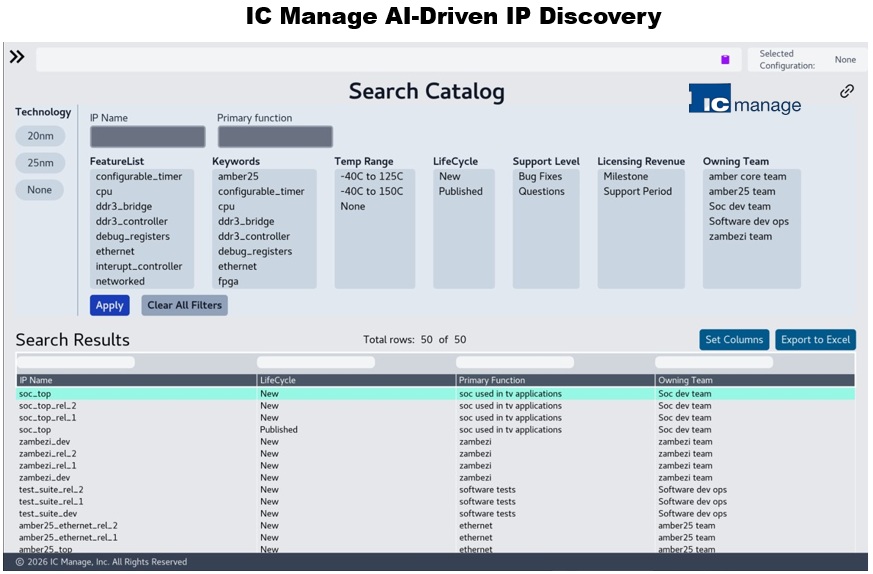Select the zambezi_rel_2 result row
The height and width of the screenshot is (574, 873).
coord(435,454)
